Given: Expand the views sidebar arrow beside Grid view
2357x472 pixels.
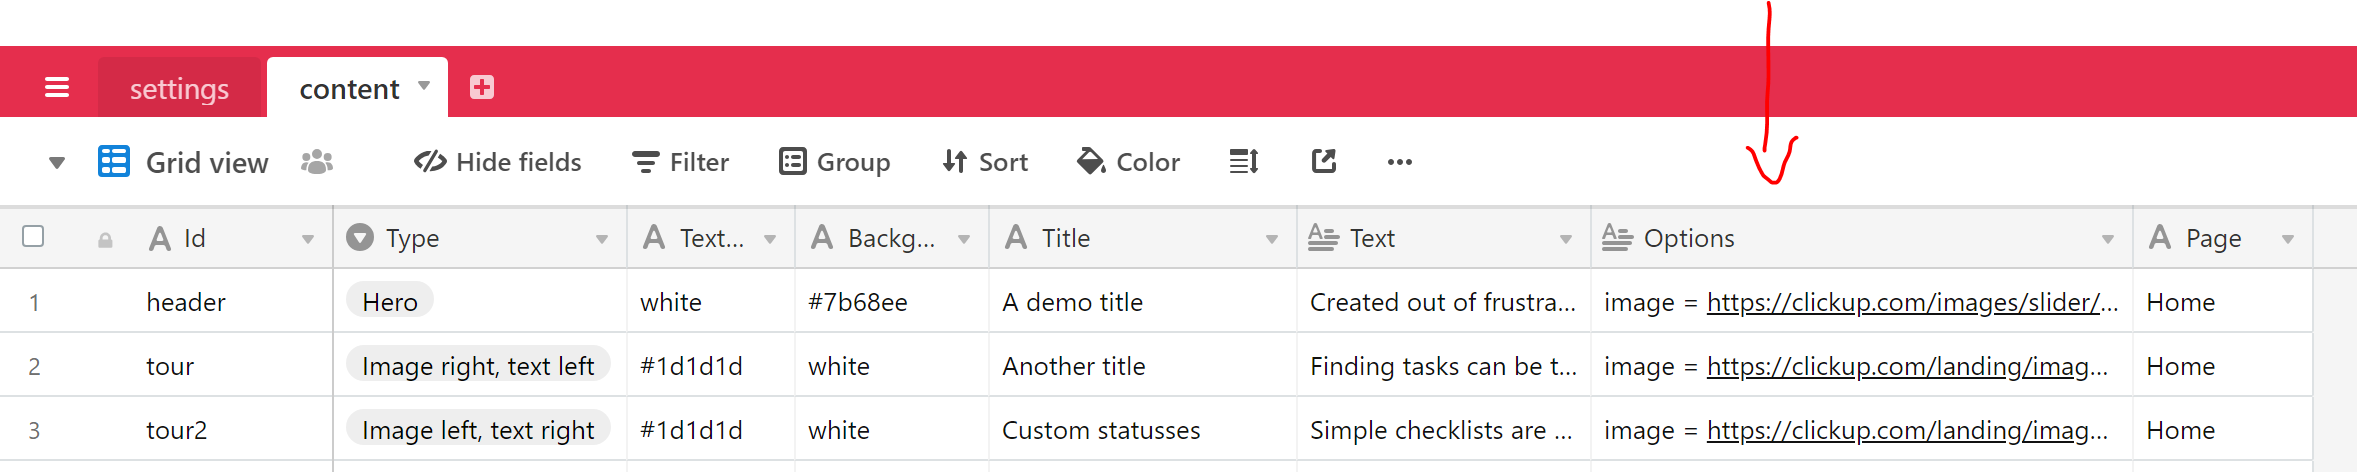Looking at the screenshot, I should 57,162.
